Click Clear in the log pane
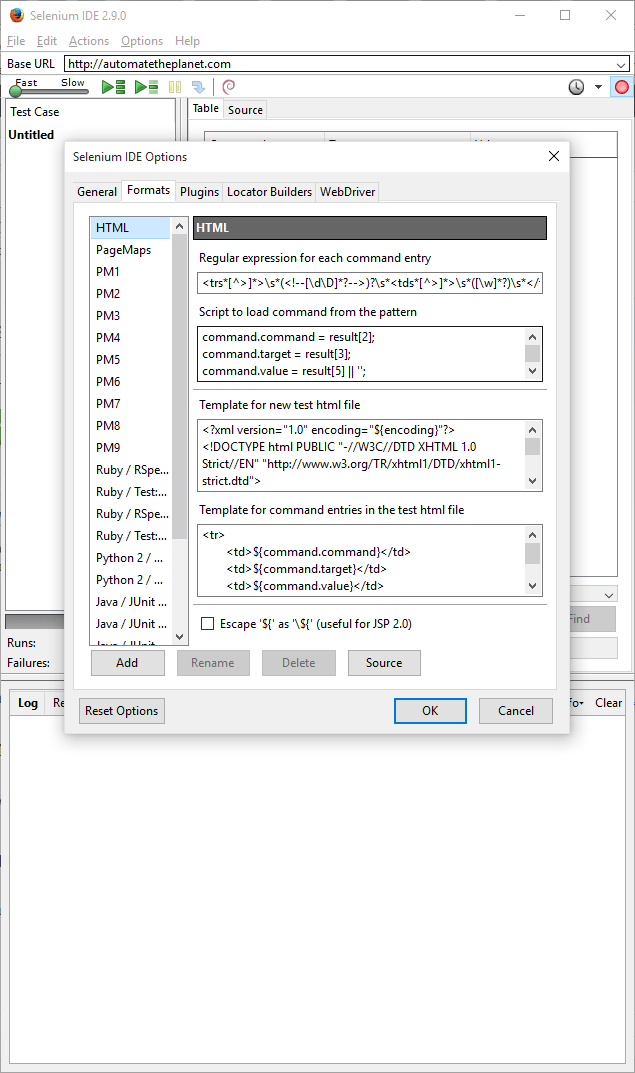Screen dimensions: 635x1073 point(608,703)
